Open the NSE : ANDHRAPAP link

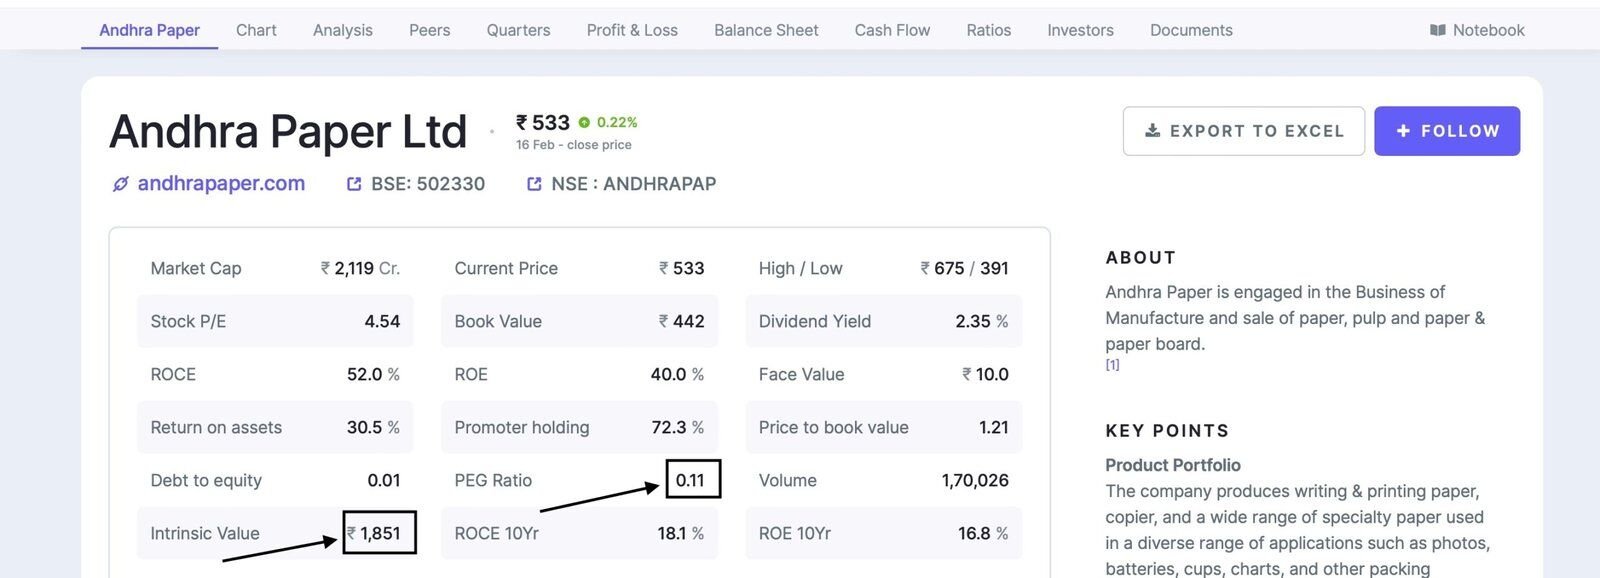pos(633,184)
